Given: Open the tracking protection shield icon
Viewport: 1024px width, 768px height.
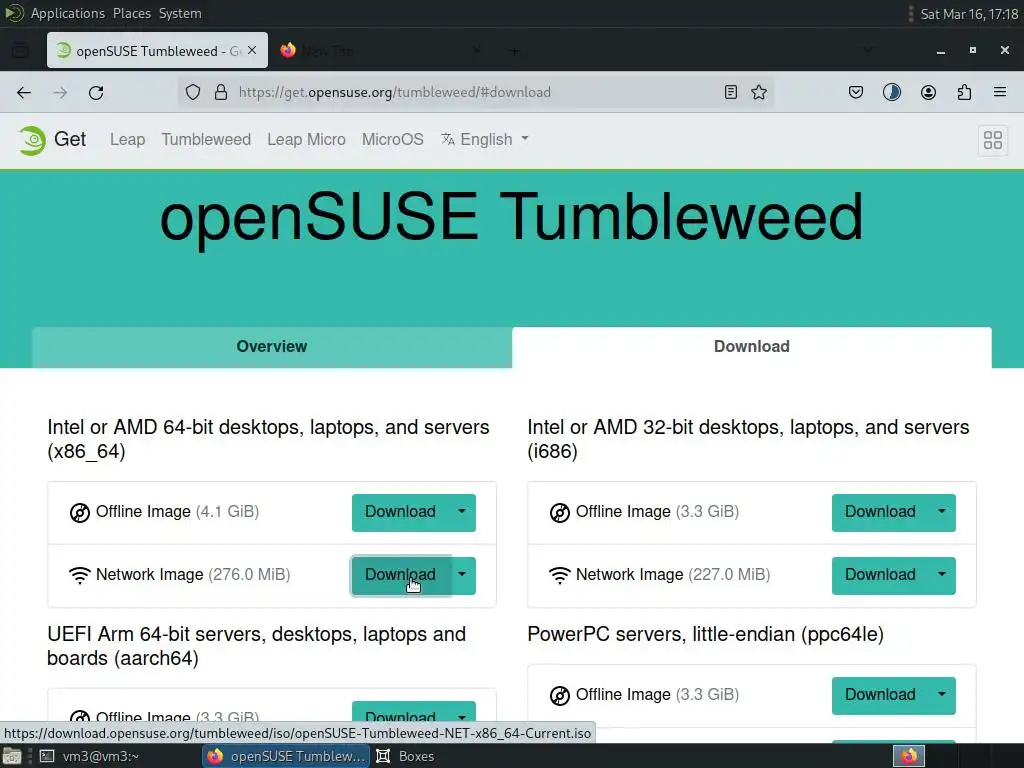Looking at the screenshot, I should (193, 92).
